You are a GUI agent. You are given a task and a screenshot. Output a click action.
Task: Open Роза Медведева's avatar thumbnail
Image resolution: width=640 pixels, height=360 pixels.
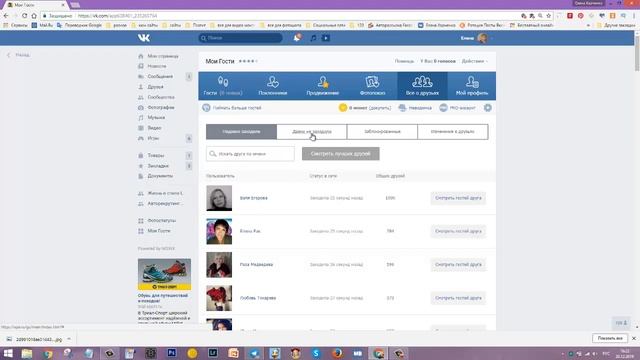tap(219, 265)
